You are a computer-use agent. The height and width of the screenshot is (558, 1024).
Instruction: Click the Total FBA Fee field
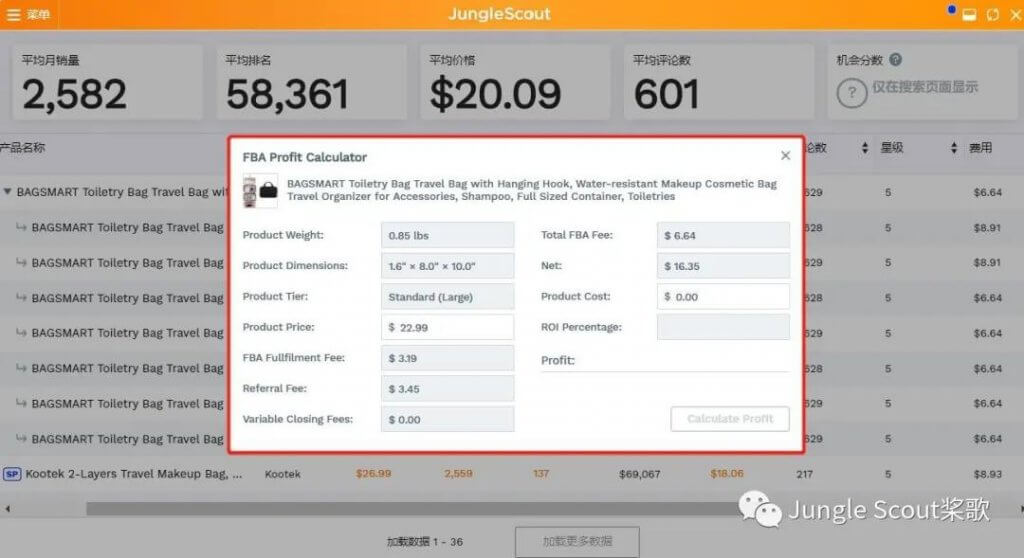point(723,235)
